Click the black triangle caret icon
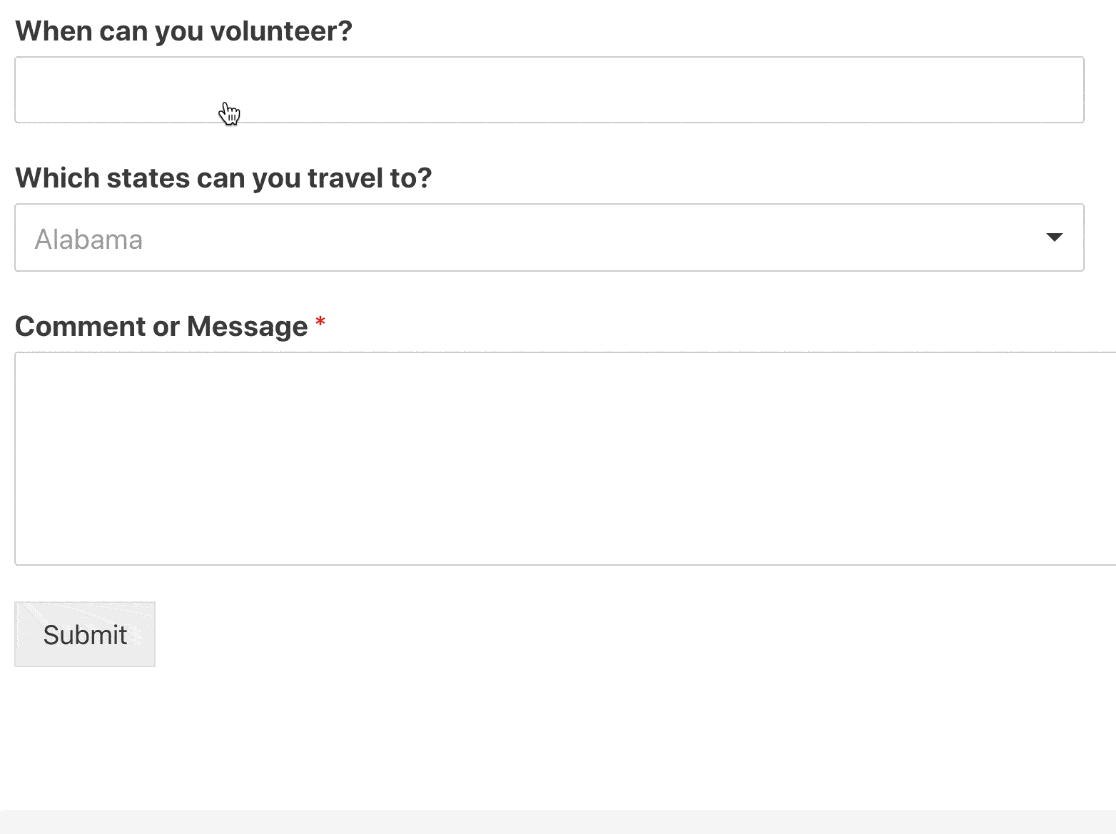This screenshot has height=834, width=1116. pyautogui.click(x=1053, y=238)
